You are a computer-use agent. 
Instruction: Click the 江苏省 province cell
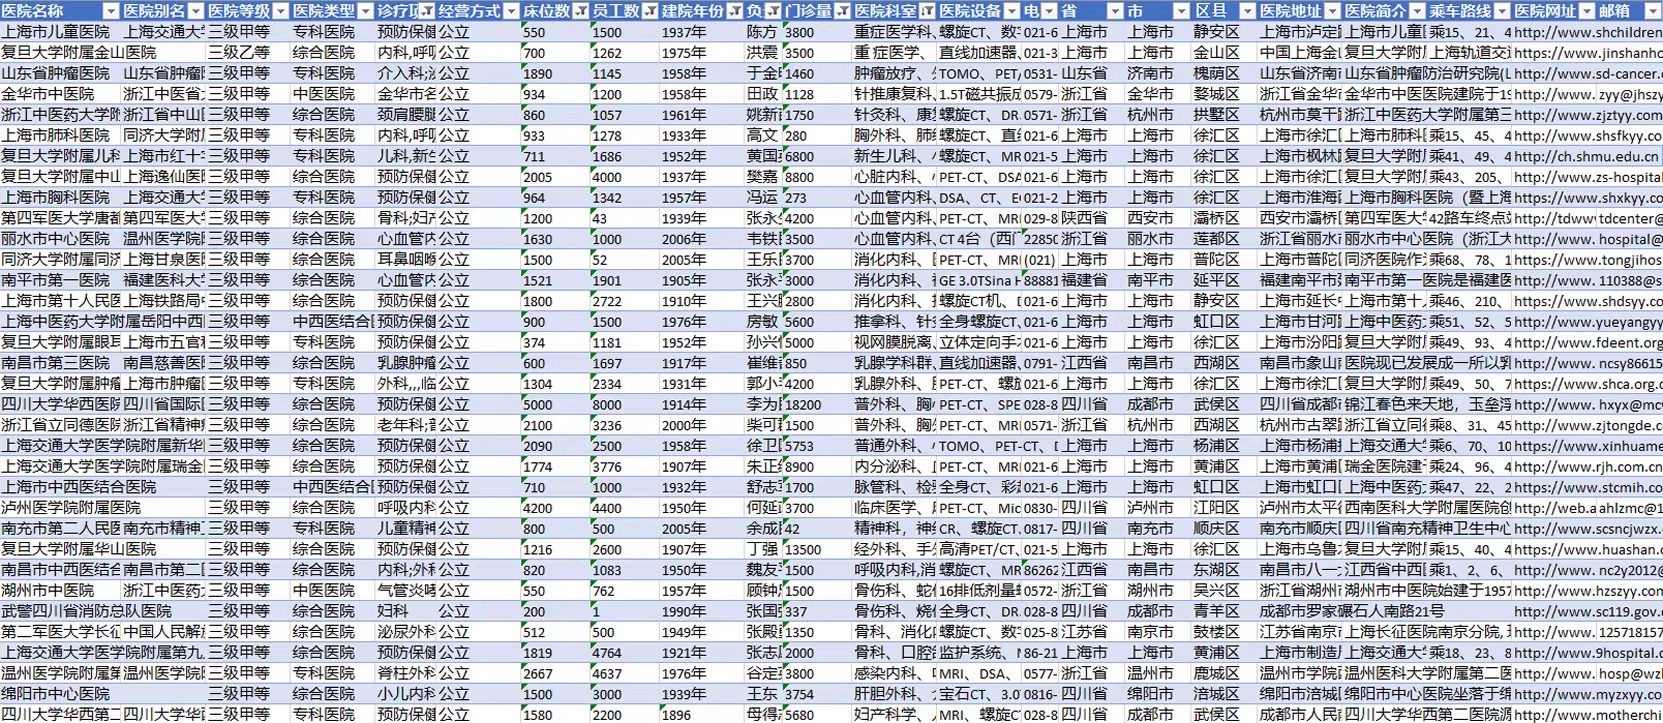click(x=1092, y=632)
